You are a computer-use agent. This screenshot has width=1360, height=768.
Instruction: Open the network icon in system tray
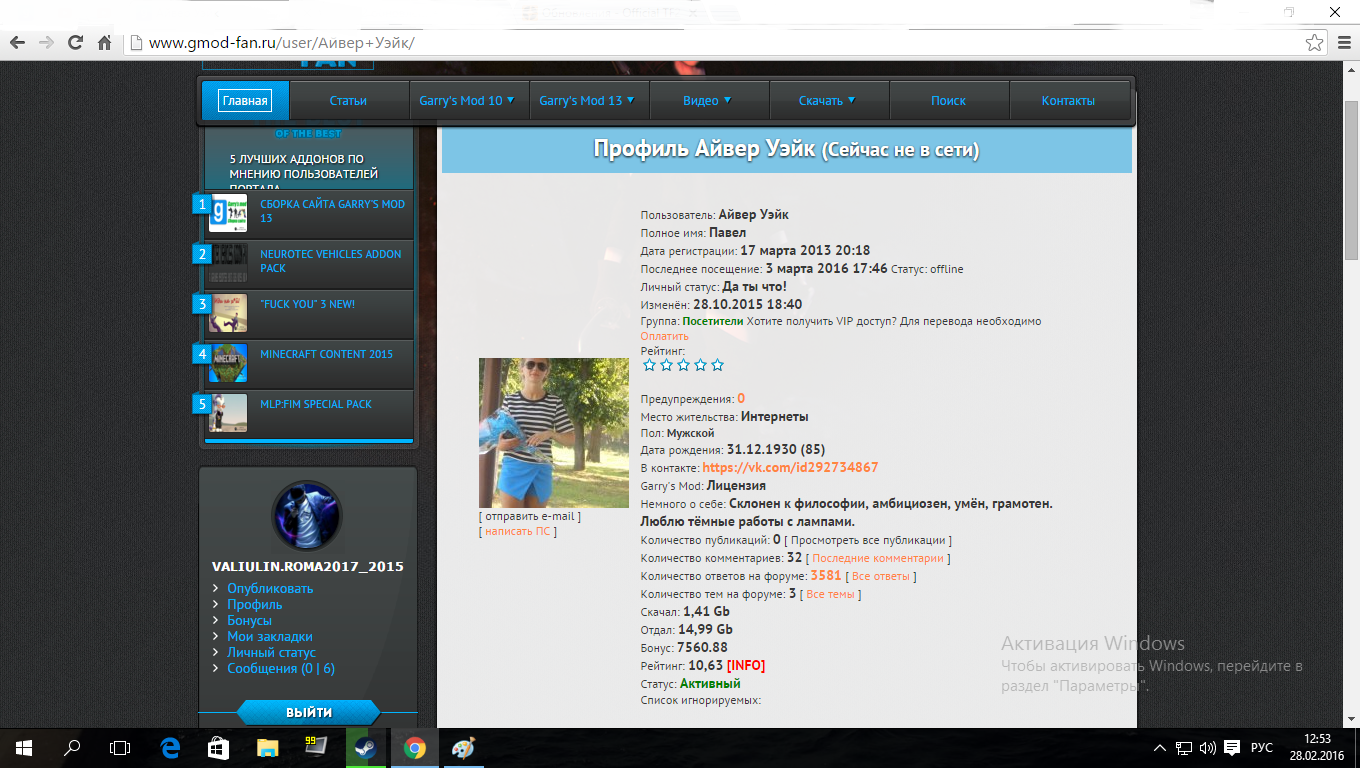[x=1184, y=748]
